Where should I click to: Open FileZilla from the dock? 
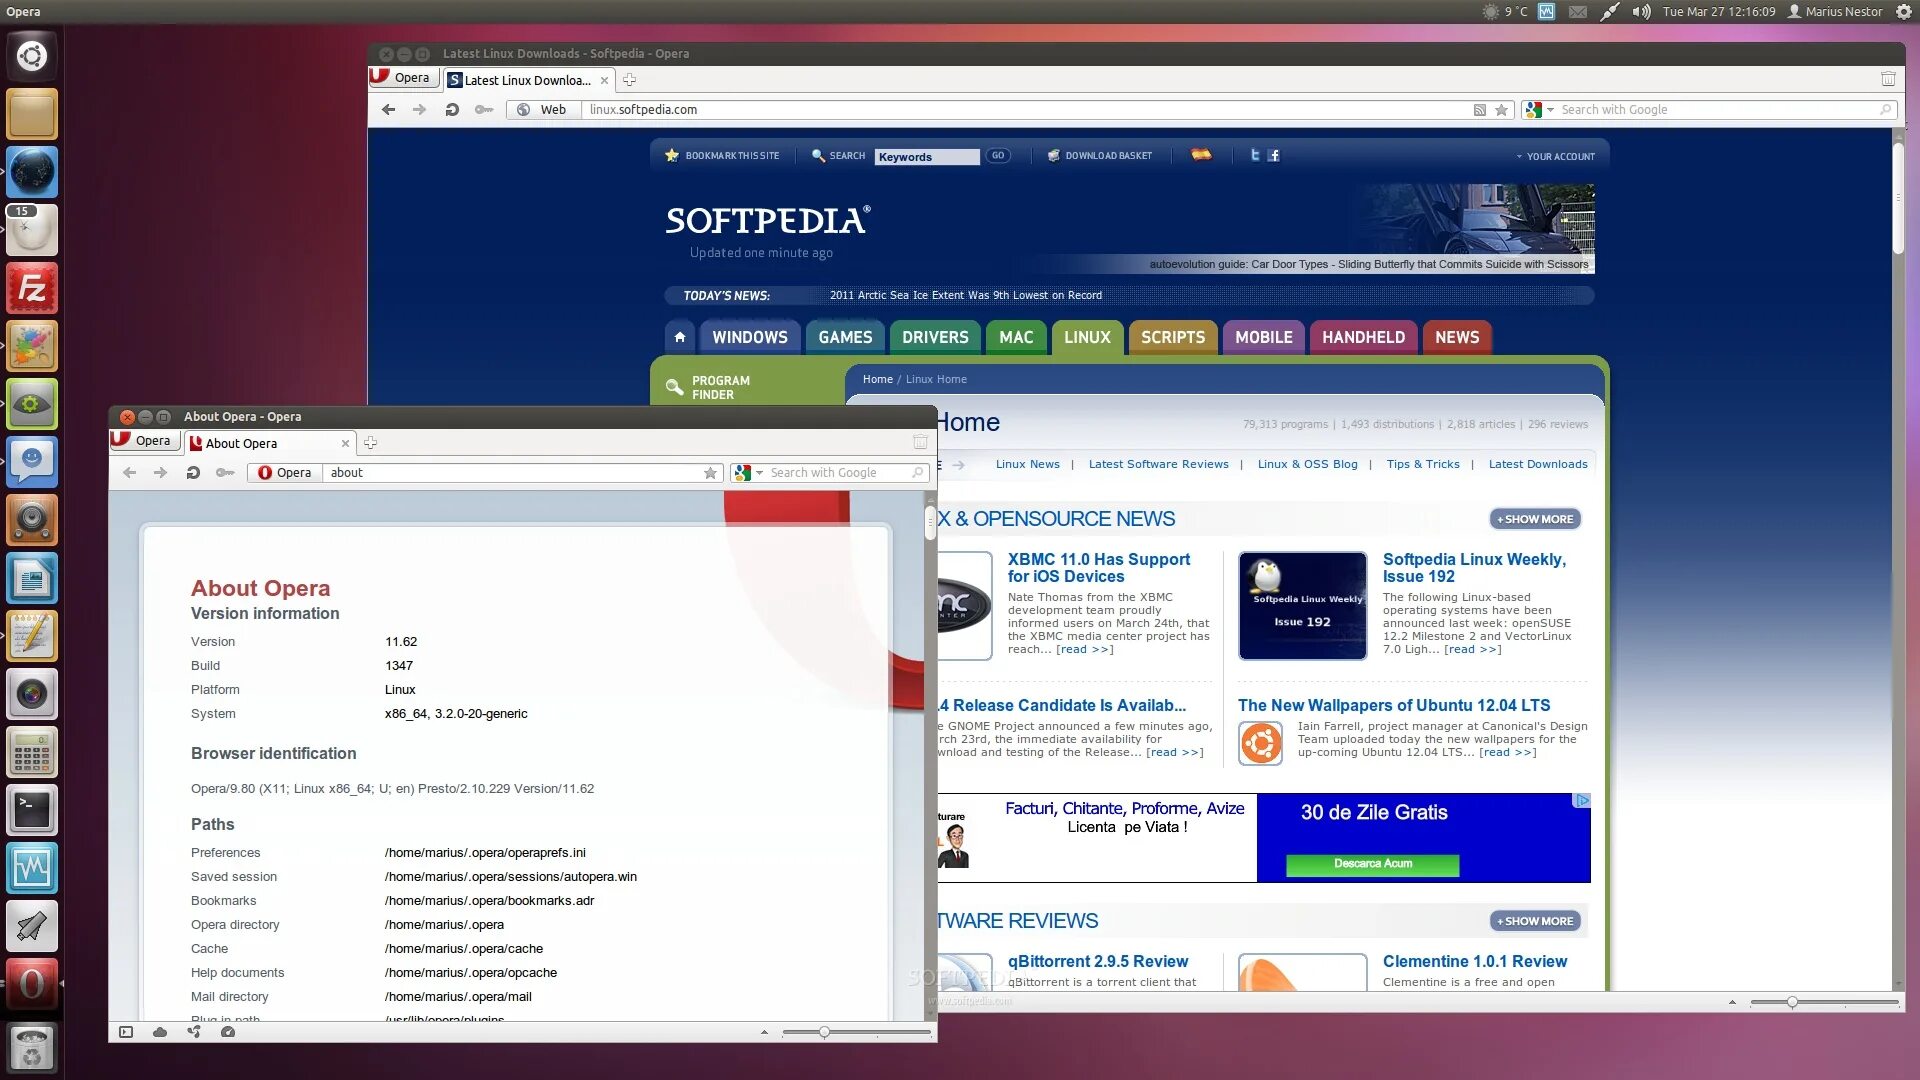coord(32,289)
